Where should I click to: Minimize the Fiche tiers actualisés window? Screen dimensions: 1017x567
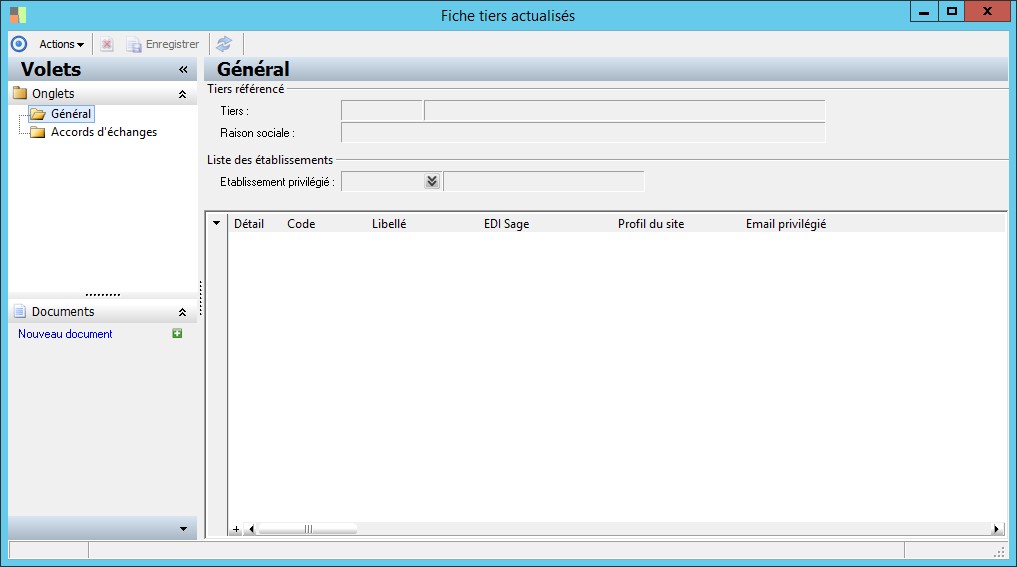point(924,12)
